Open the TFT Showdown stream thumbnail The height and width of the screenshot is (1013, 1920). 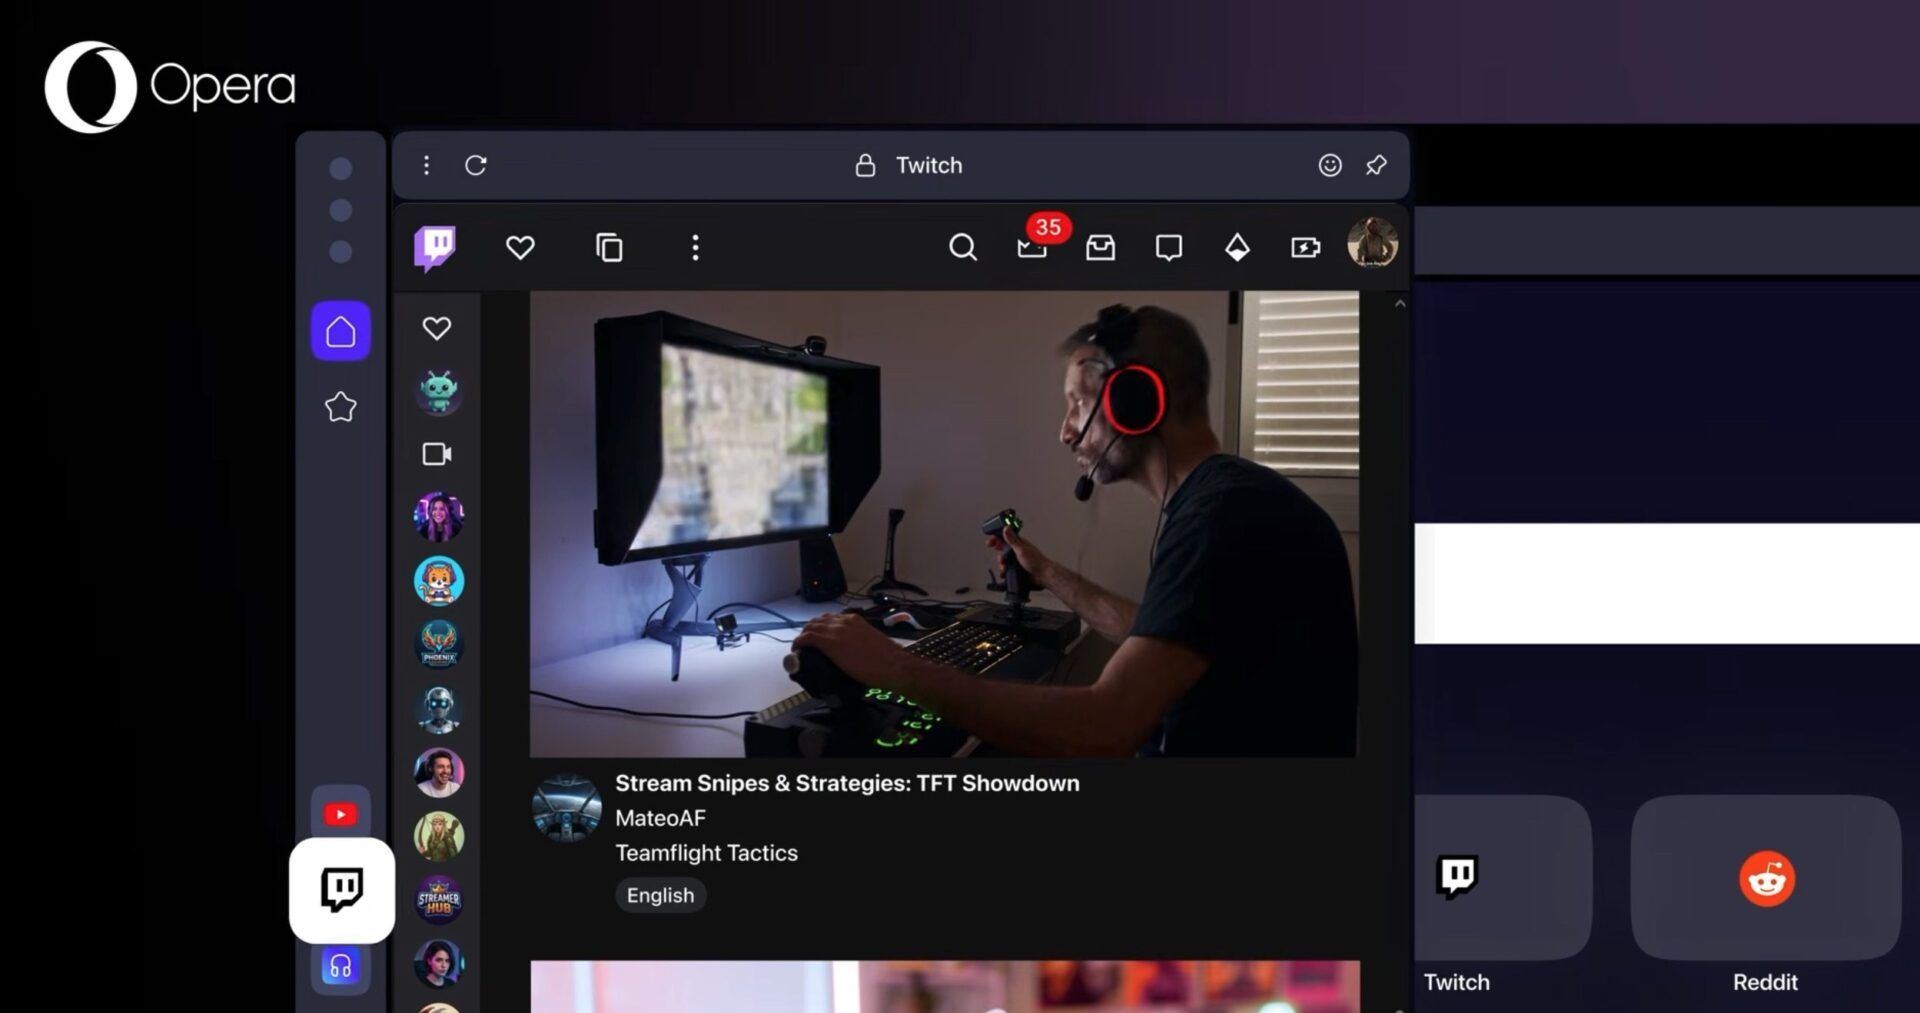pyautogui.click(x=944, y=523)
